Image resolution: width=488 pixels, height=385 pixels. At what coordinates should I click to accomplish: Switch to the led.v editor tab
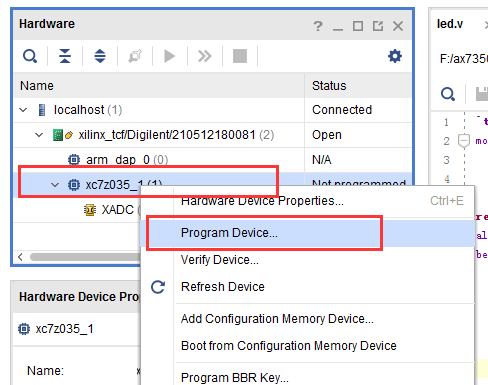coord(450,24)
